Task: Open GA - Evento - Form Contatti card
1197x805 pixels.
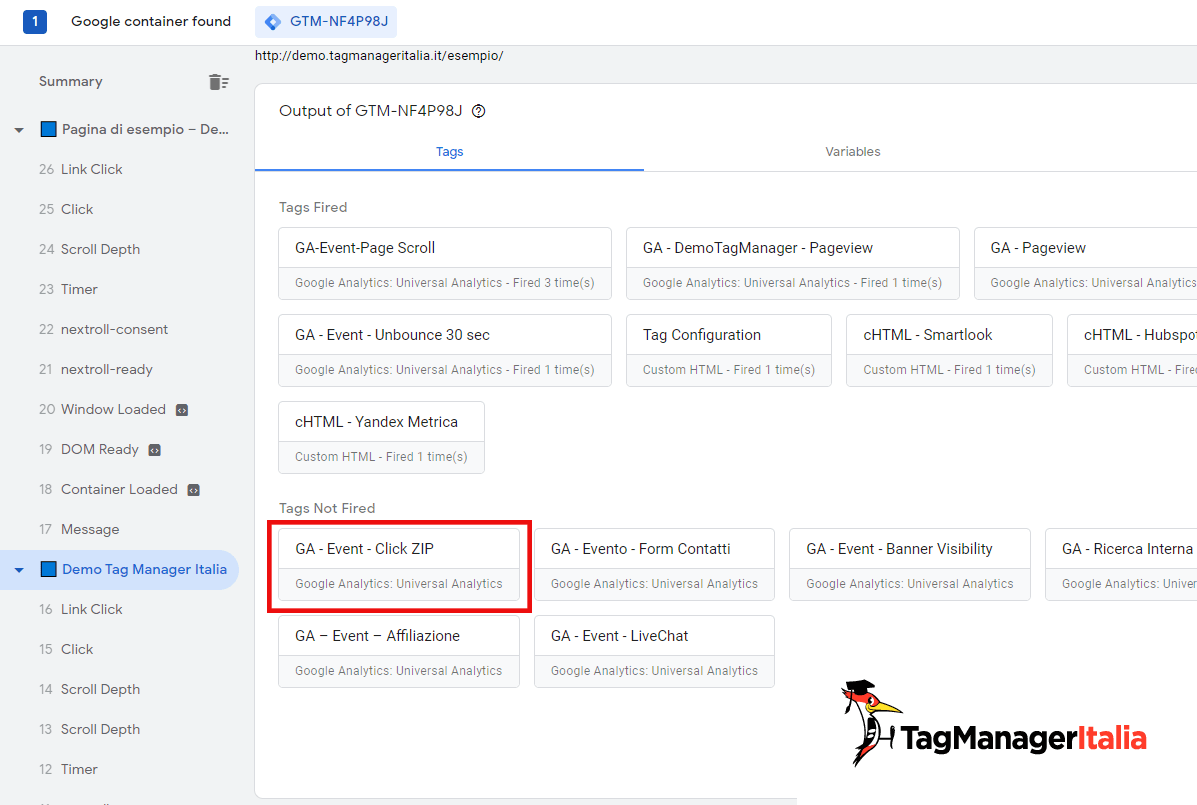Action: 654,565
